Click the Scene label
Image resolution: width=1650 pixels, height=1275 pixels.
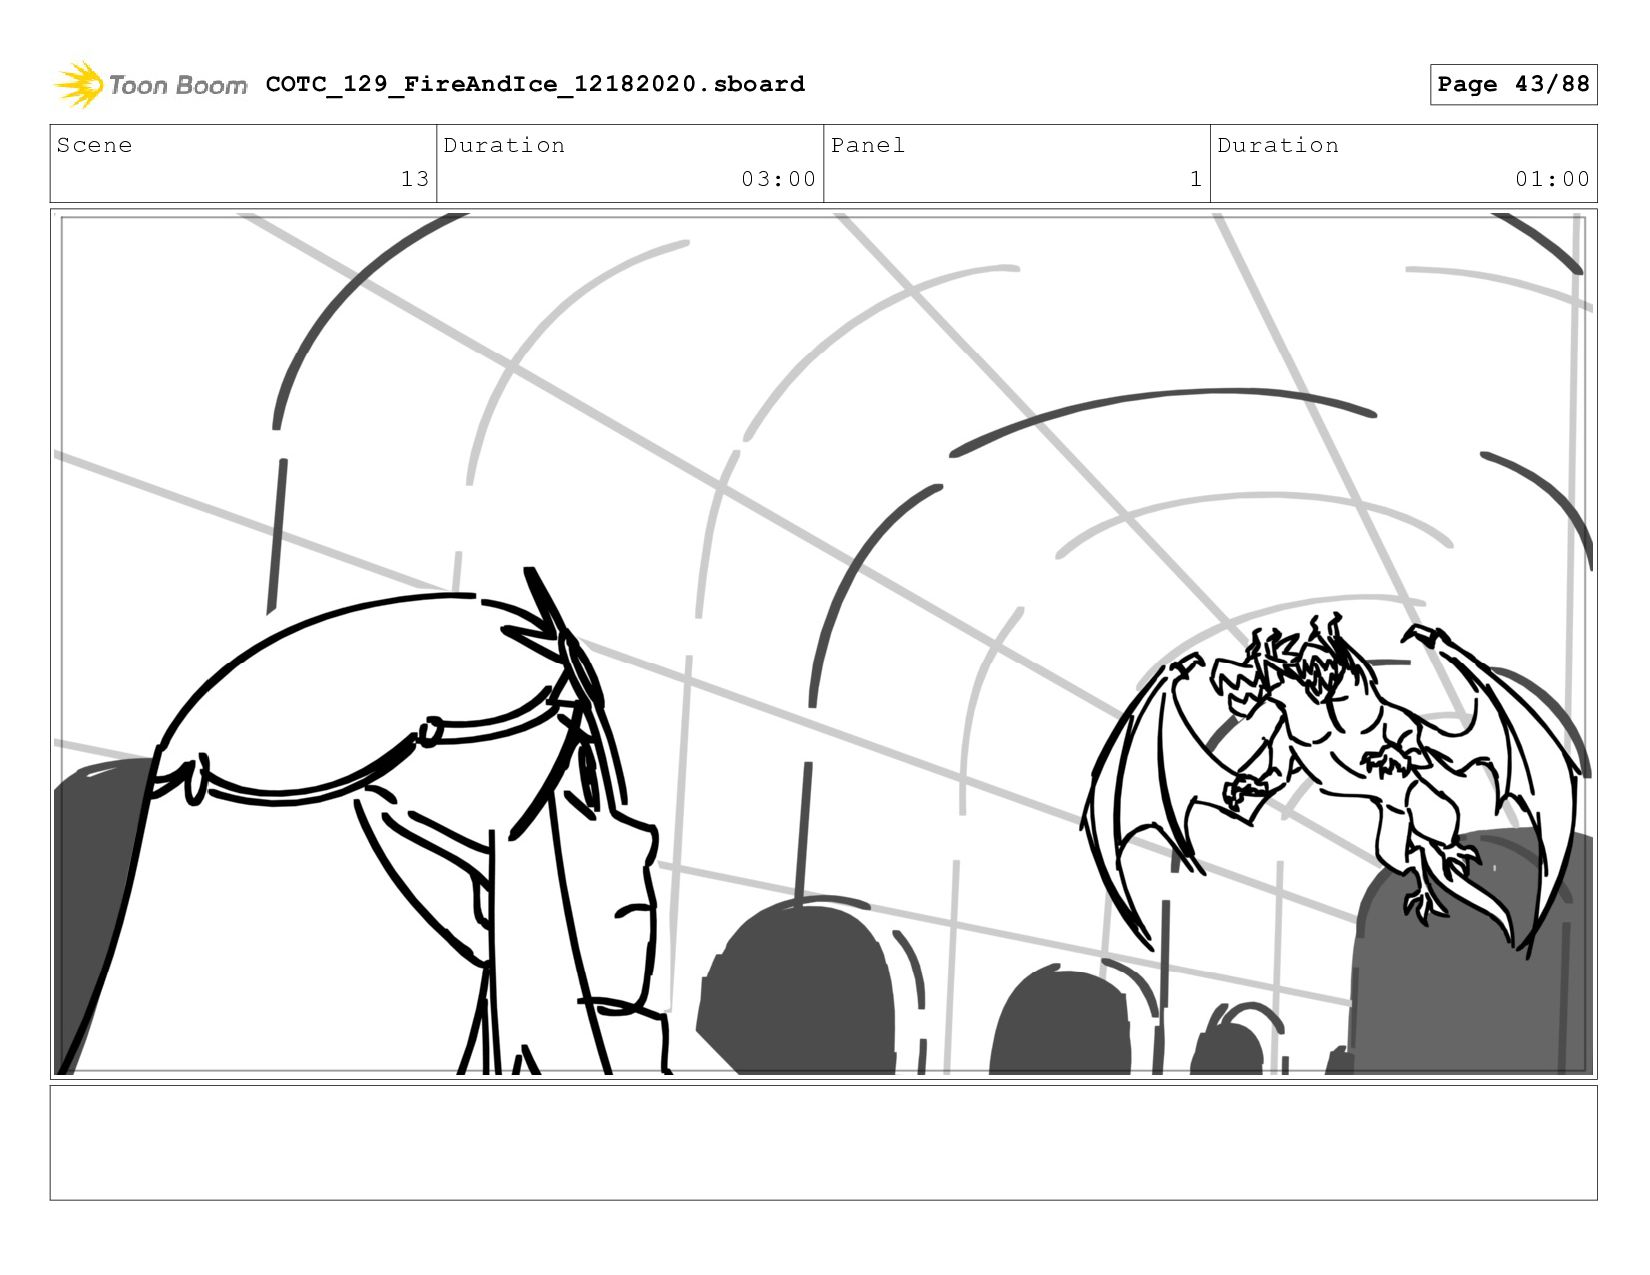pos(94,145)
